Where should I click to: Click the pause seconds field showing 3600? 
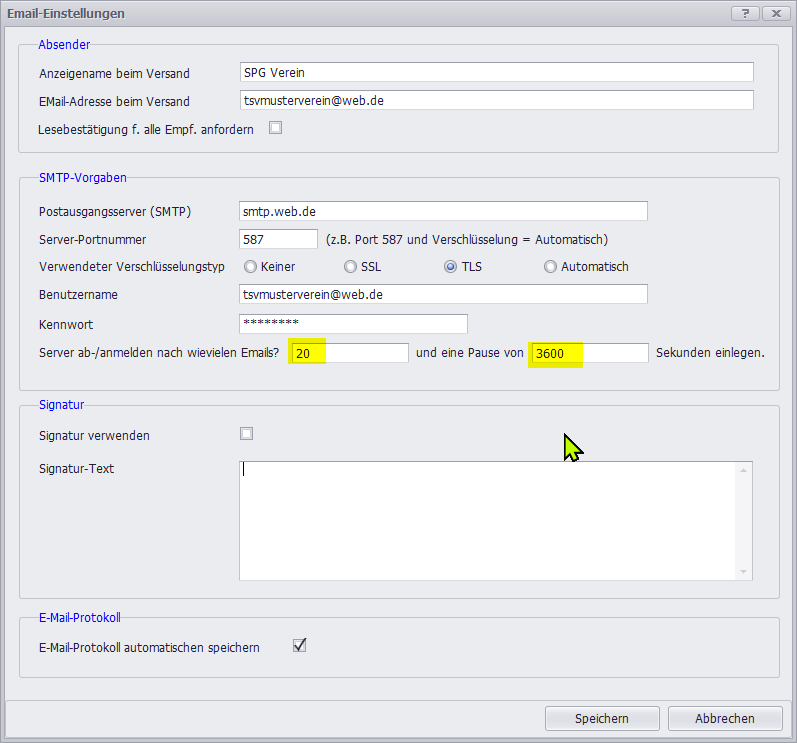coord(589,353)
